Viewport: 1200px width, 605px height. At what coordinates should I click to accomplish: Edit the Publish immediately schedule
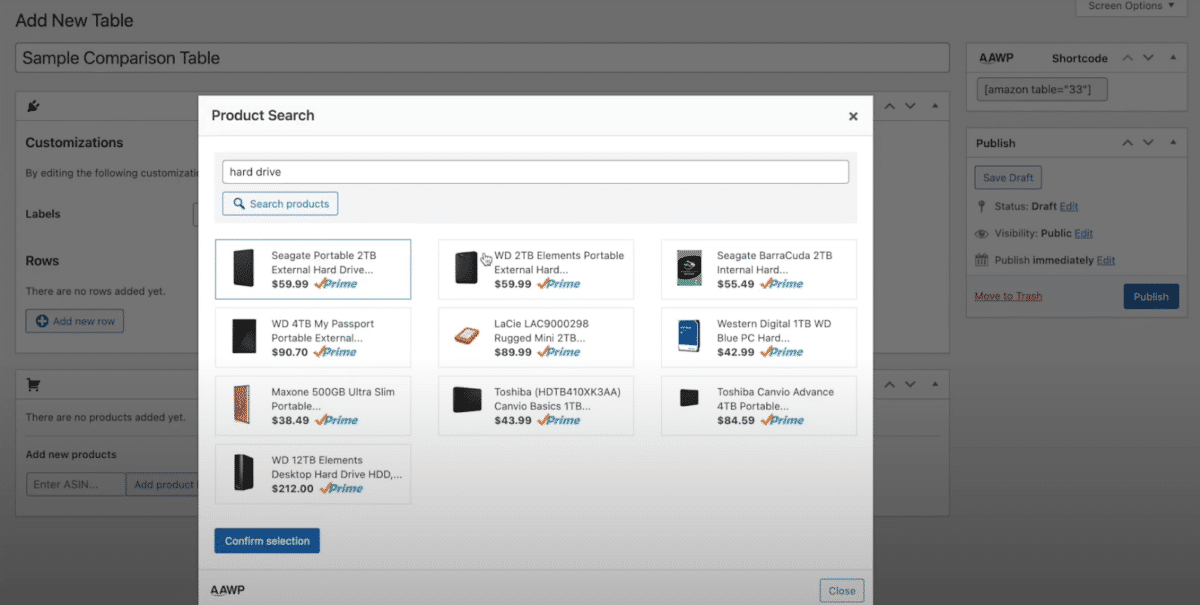[x=1105, y=260]
